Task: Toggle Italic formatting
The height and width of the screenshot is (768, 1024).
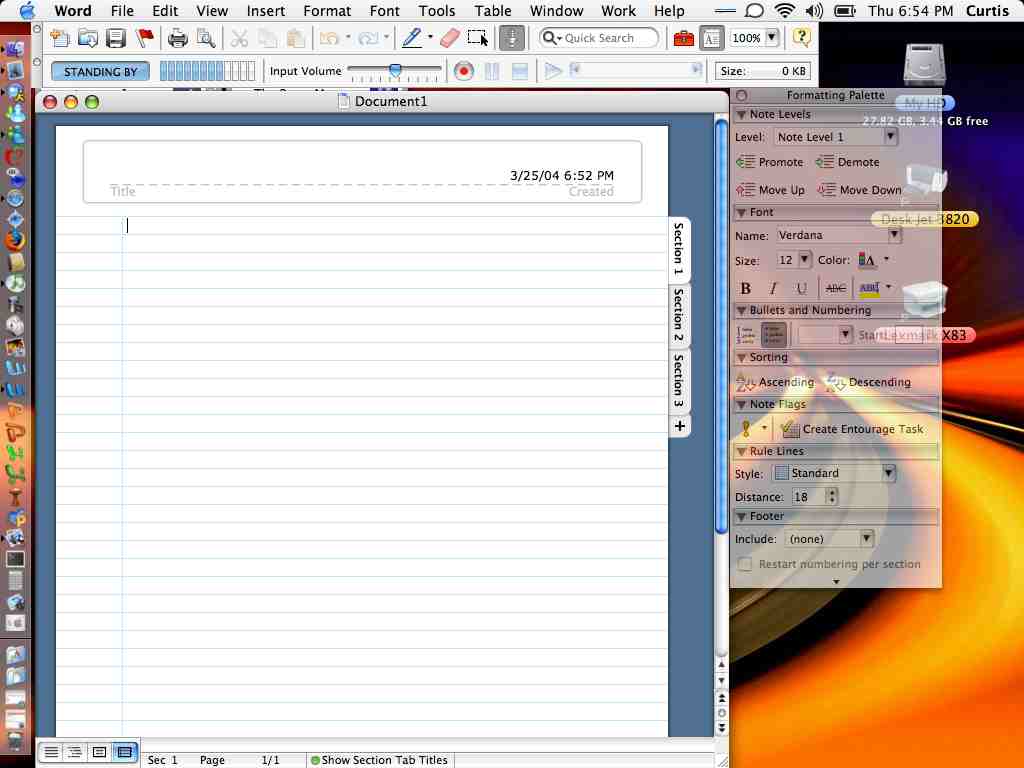Action: pyautogui.click(x=773, y=288)
